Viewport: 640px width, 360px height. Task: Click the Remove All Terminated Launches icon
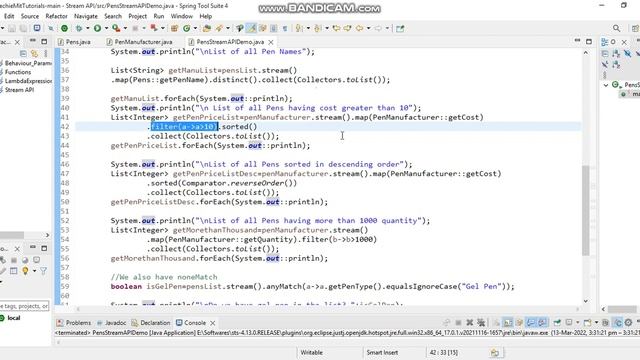point(481,322)
